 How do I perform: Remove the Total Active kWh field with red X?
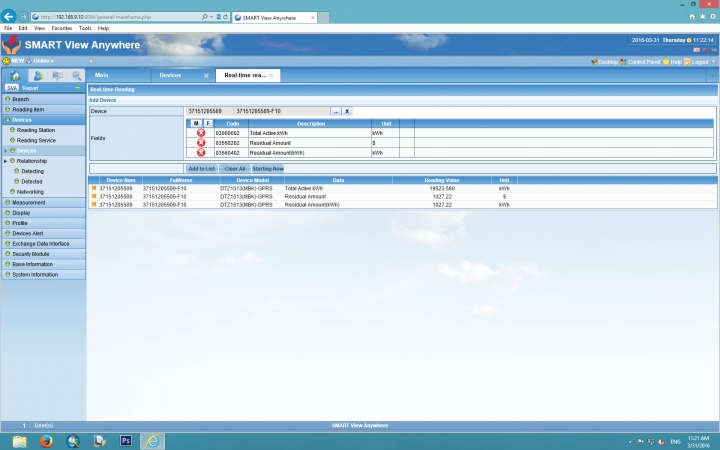click(x=201, y=133)
